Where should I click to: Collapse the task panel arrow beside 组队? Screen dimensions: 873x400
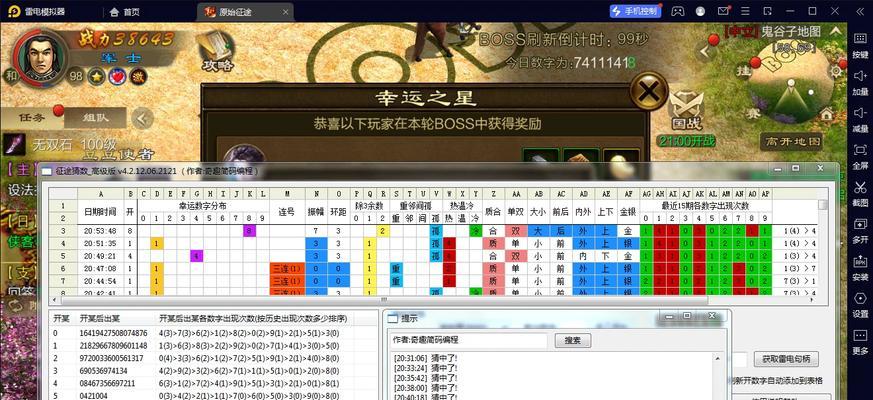(144, 118)
